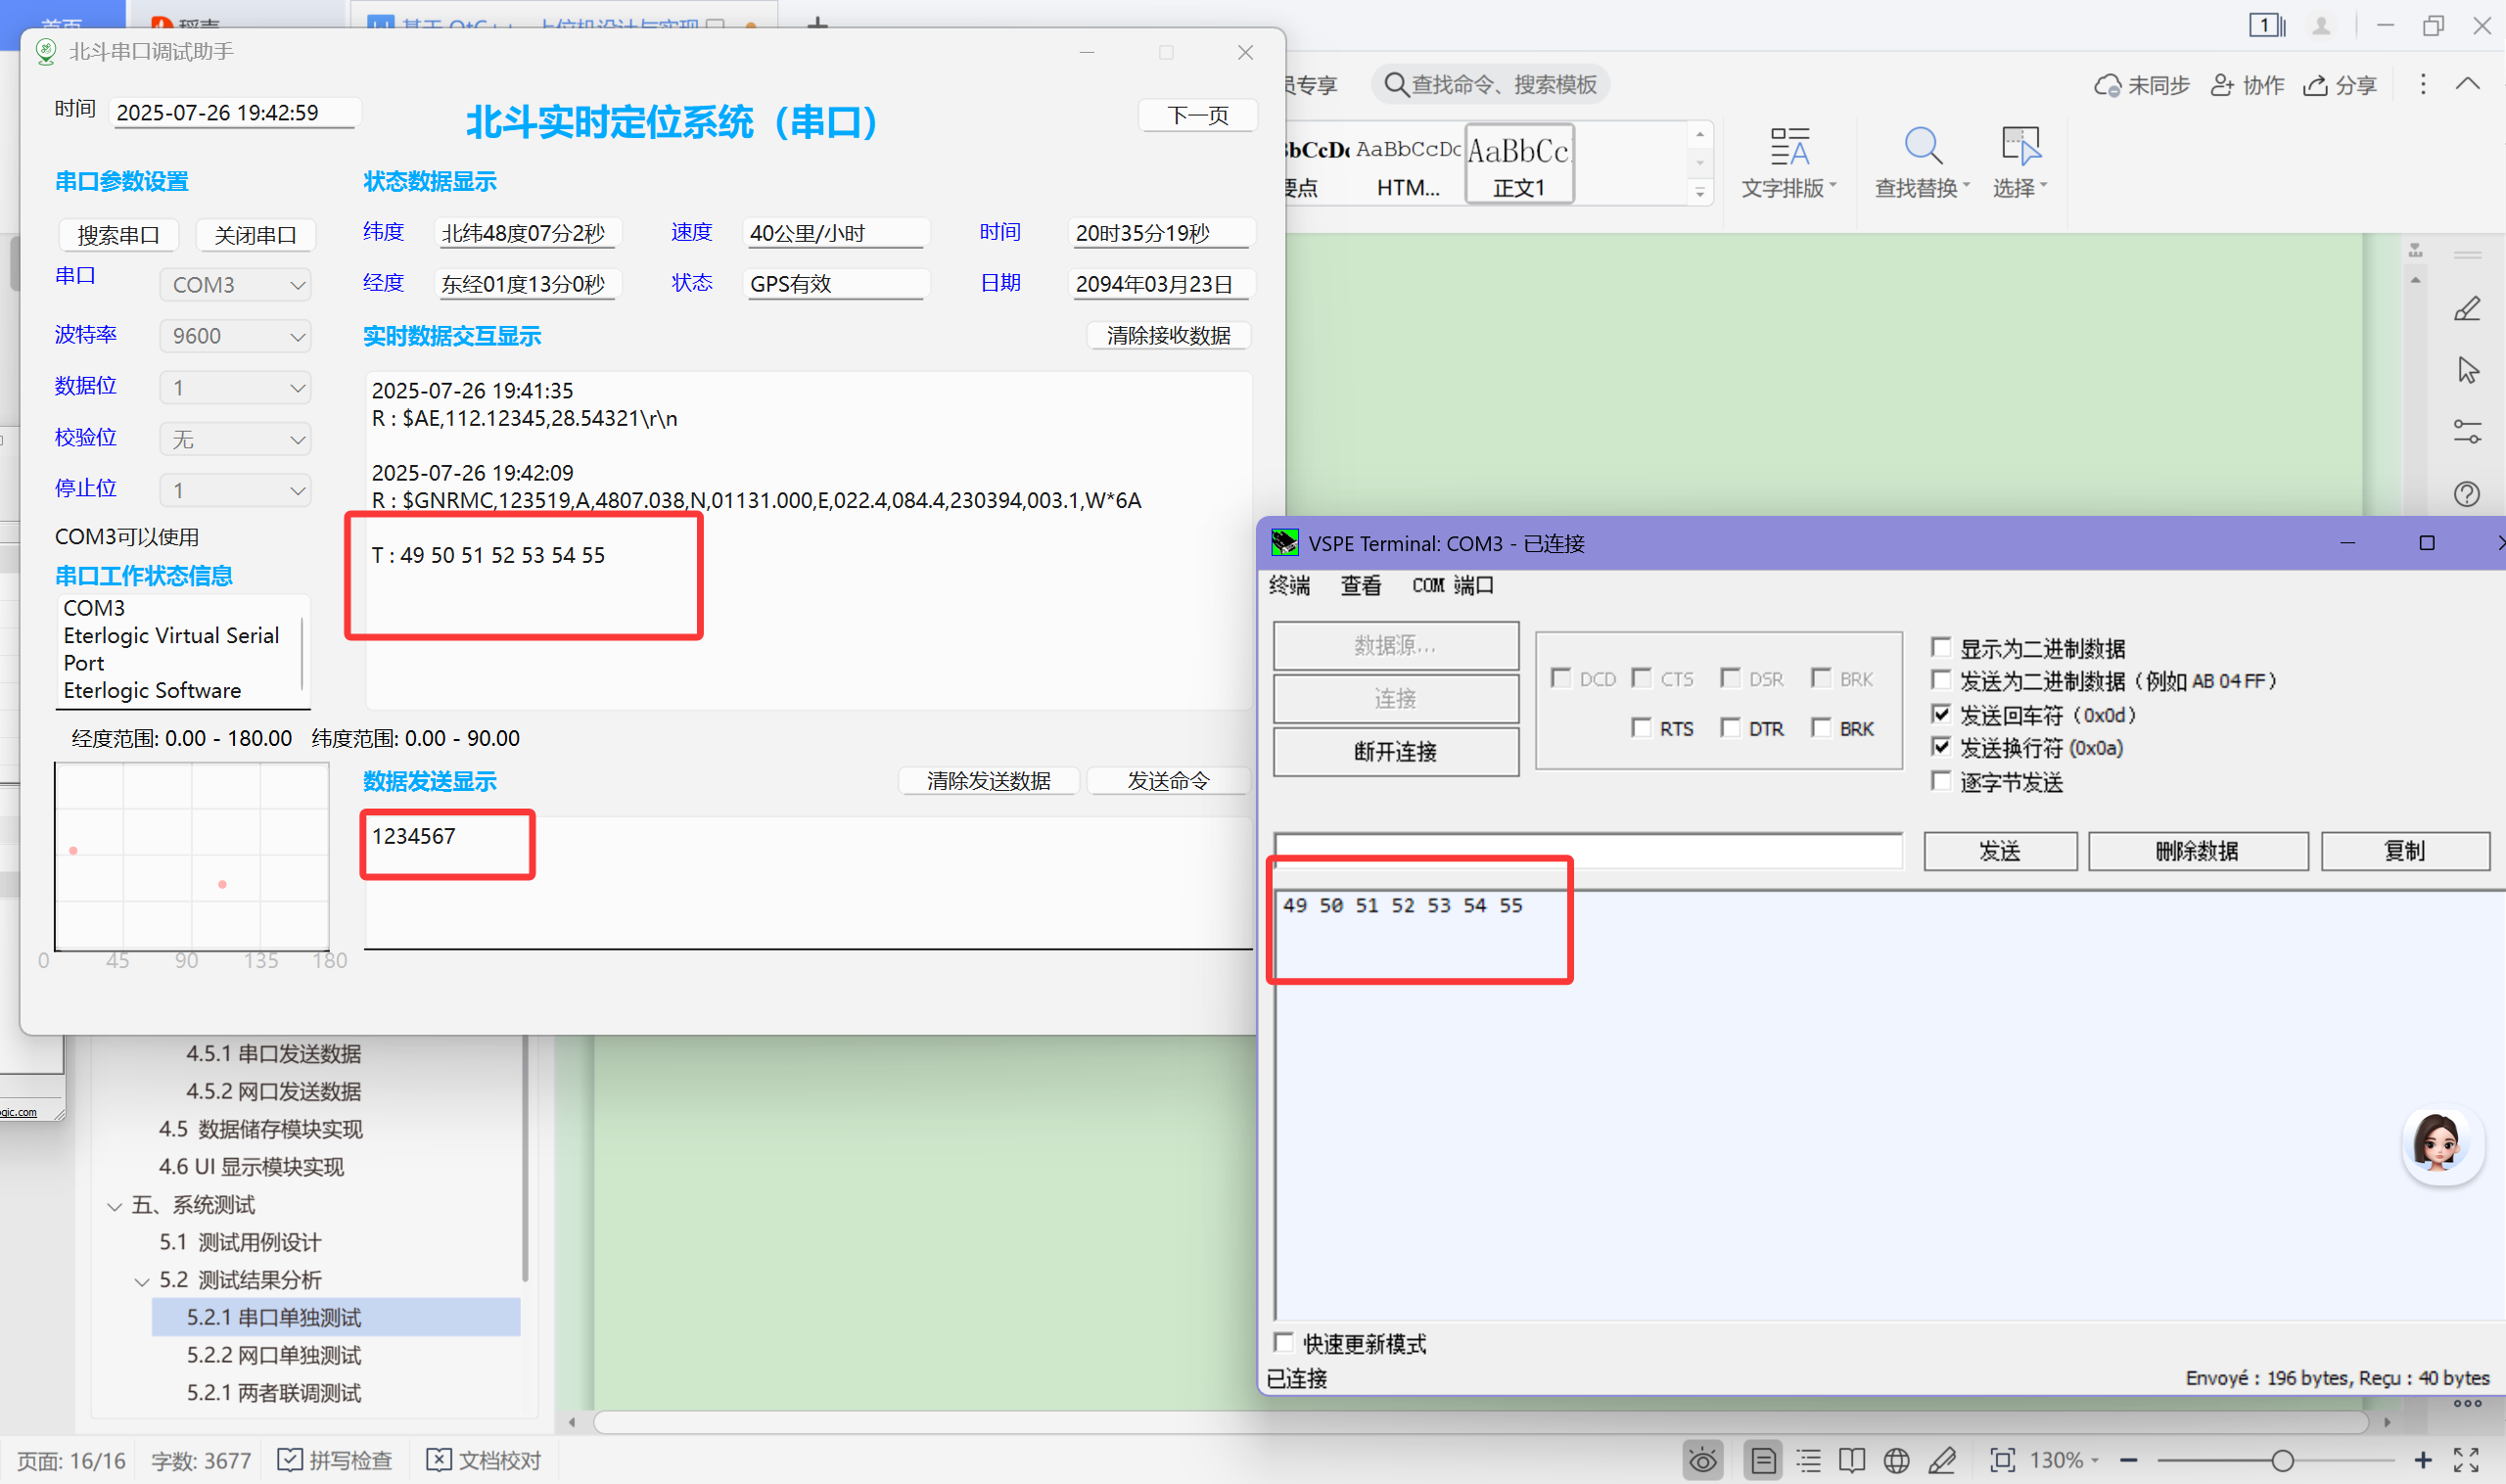
Task: Open the COM 端口 menu
Action: click(1452, 586)
